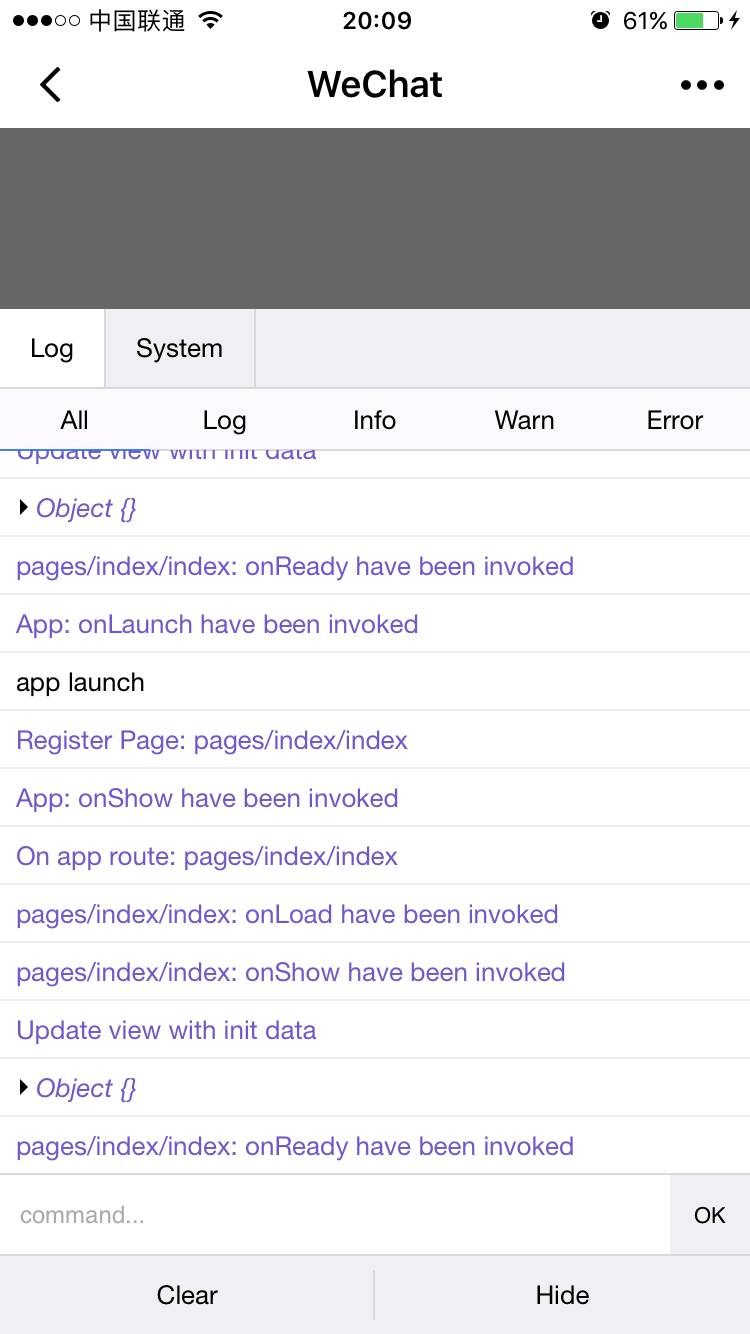750x1334 pixels.
Task: Tap the WeChat title text
Action: point(375,85)
